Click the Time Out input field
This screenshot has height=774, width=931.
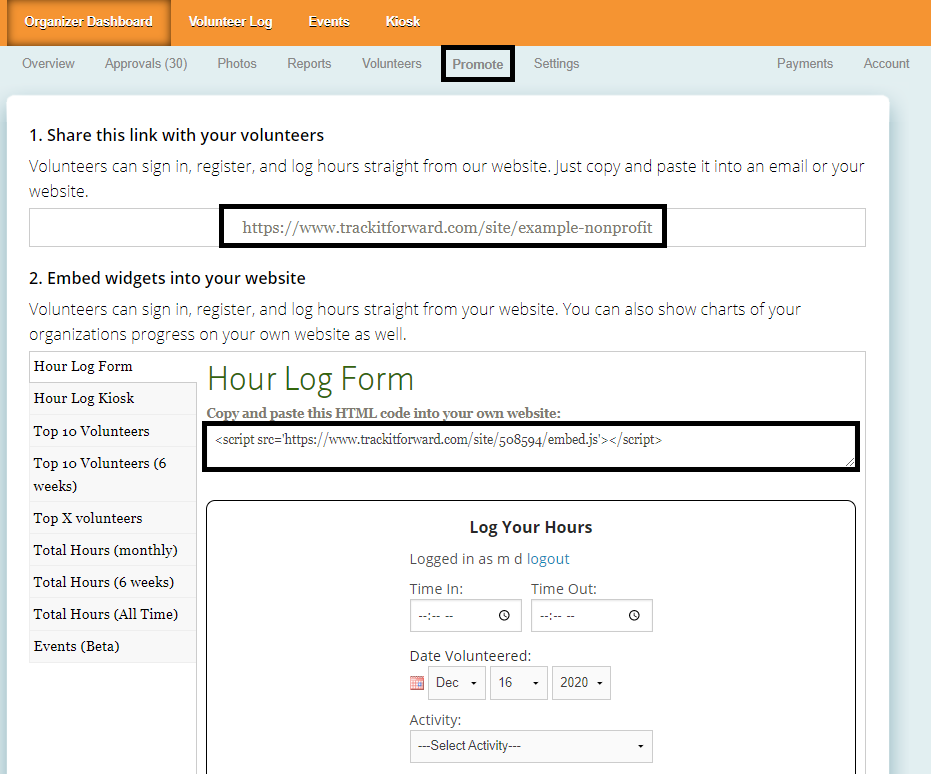pyautogui.click(x=591, y=616)
